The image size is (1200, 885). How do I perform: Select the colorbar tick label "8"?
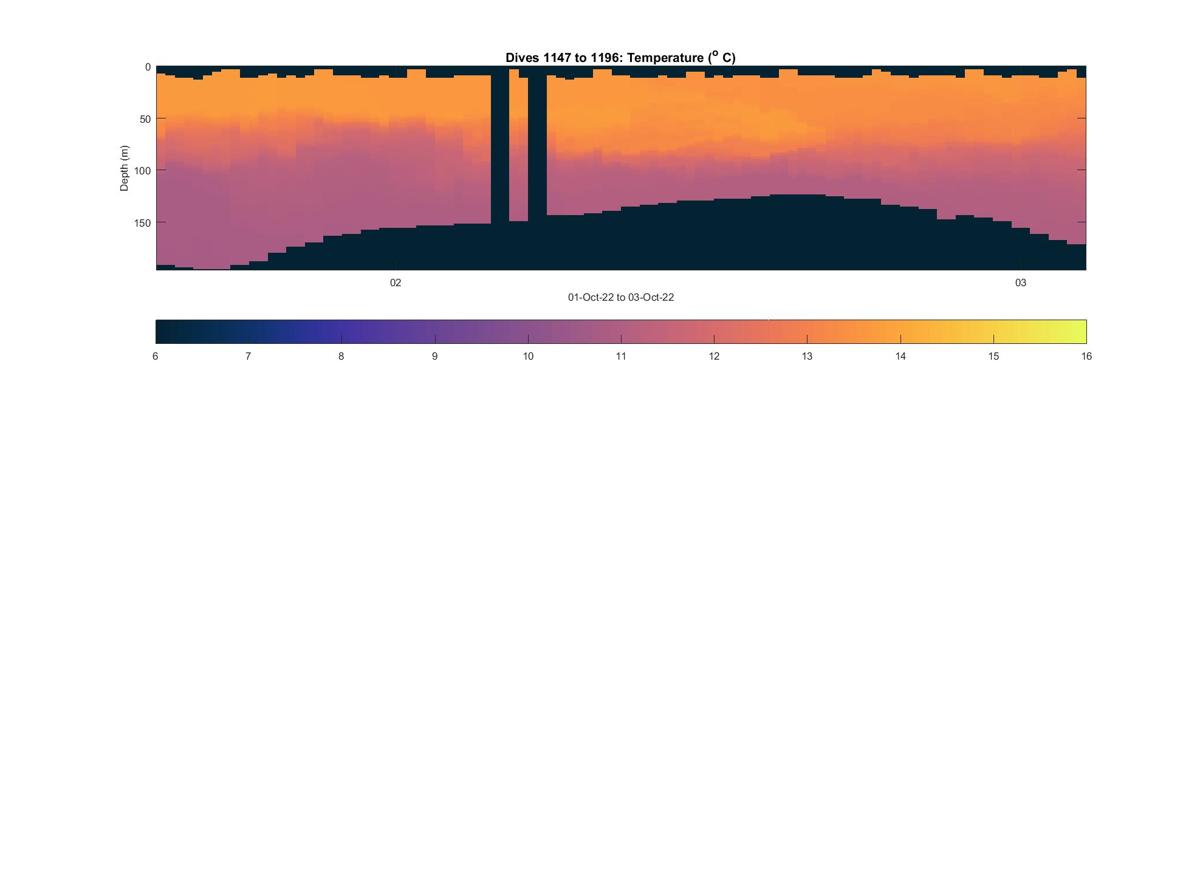click(341, 356)
